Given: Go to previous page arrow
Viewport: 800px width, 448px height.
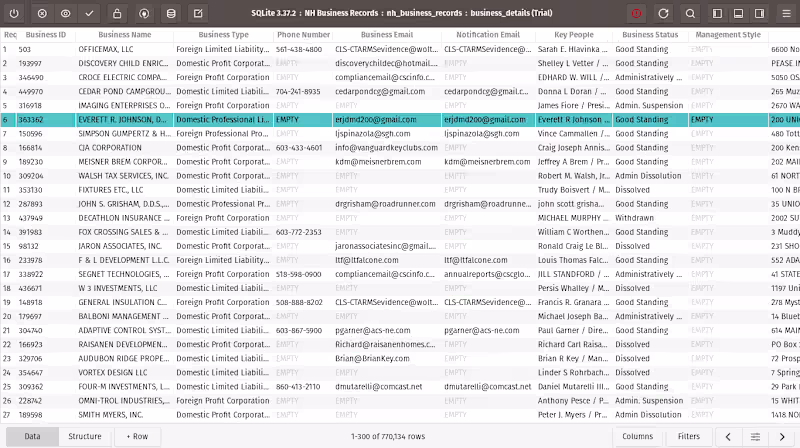Looking at the screenshot, I should point(728,437).
